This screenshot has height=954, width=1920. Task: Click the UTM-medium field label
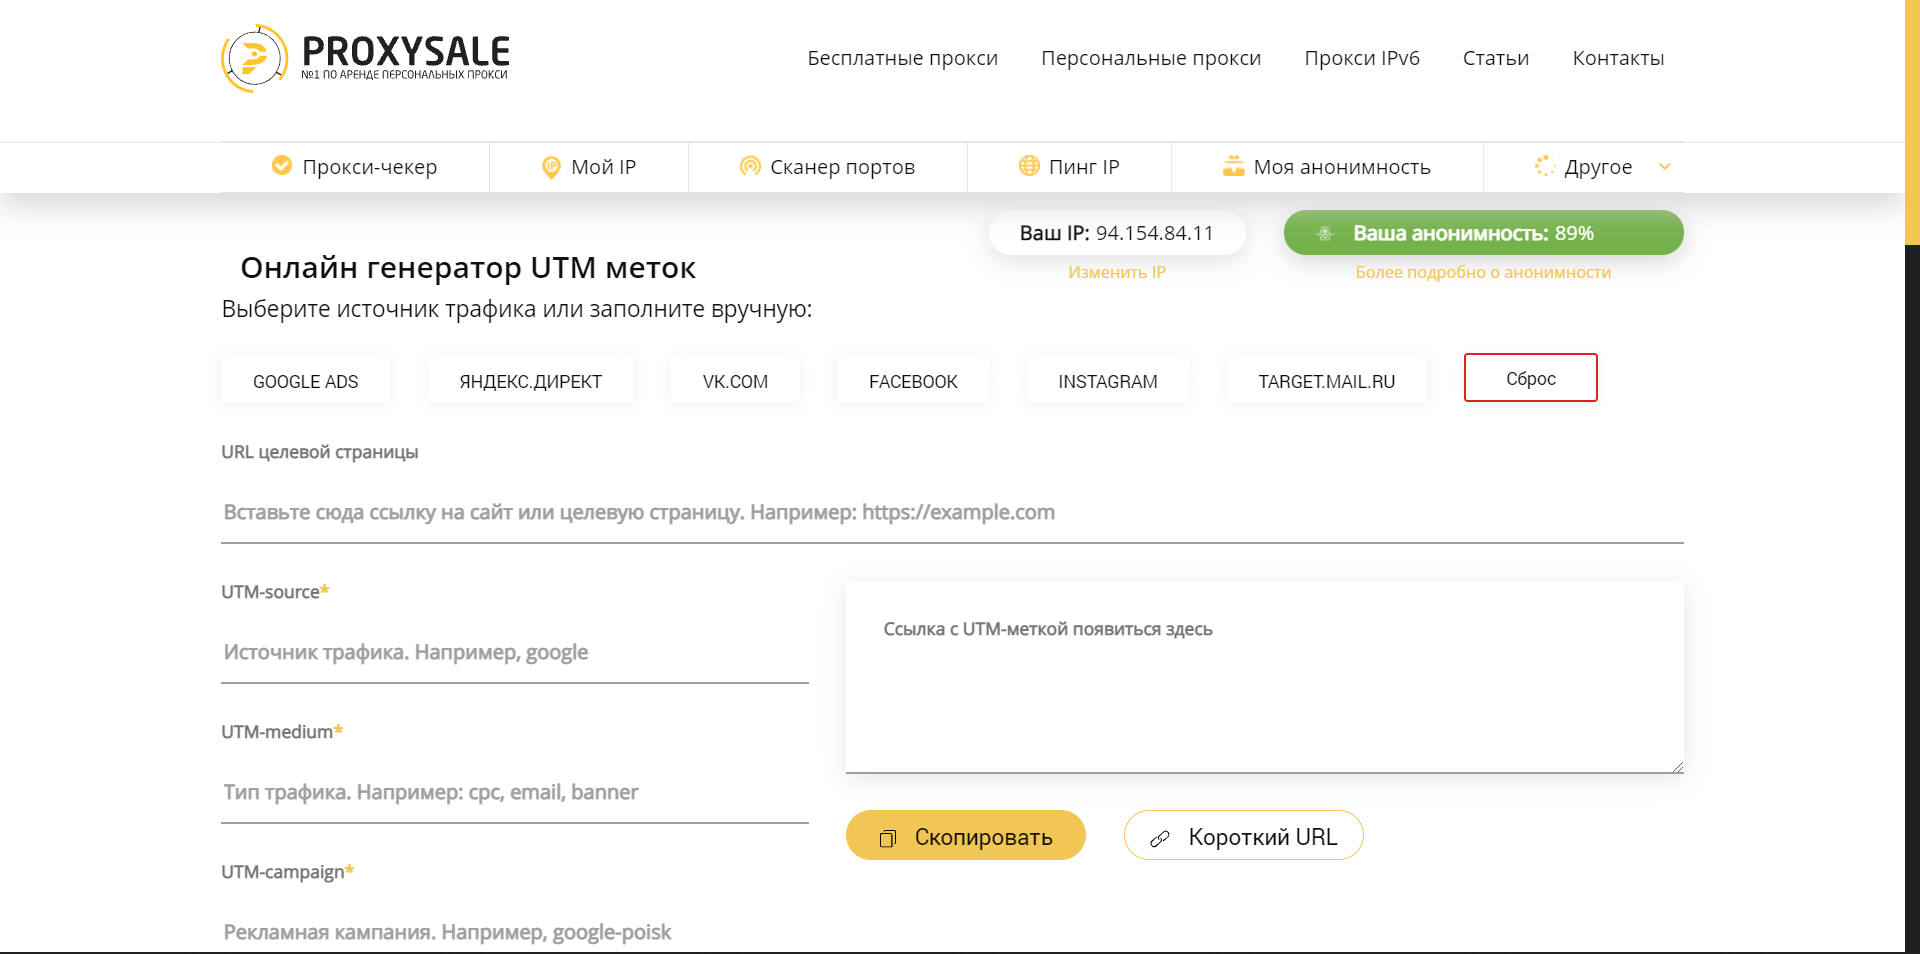pyautogui.click(x=282, y=732)
